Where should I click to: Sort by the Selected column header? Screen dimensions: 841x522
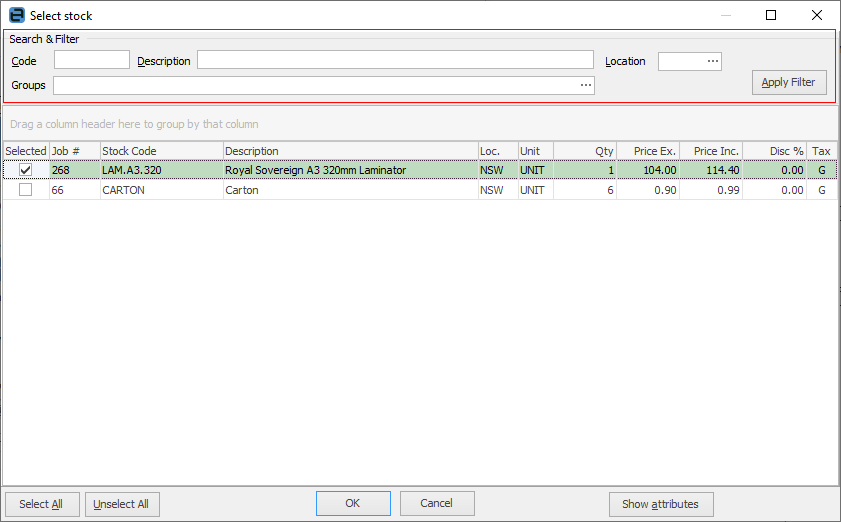pos(26,151)
